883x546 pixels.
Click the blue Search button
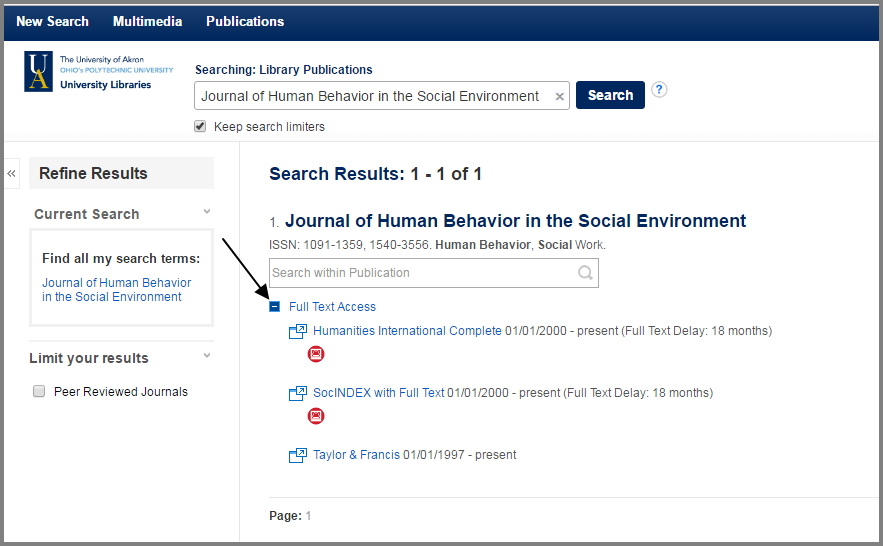click(x=610, y=95)
